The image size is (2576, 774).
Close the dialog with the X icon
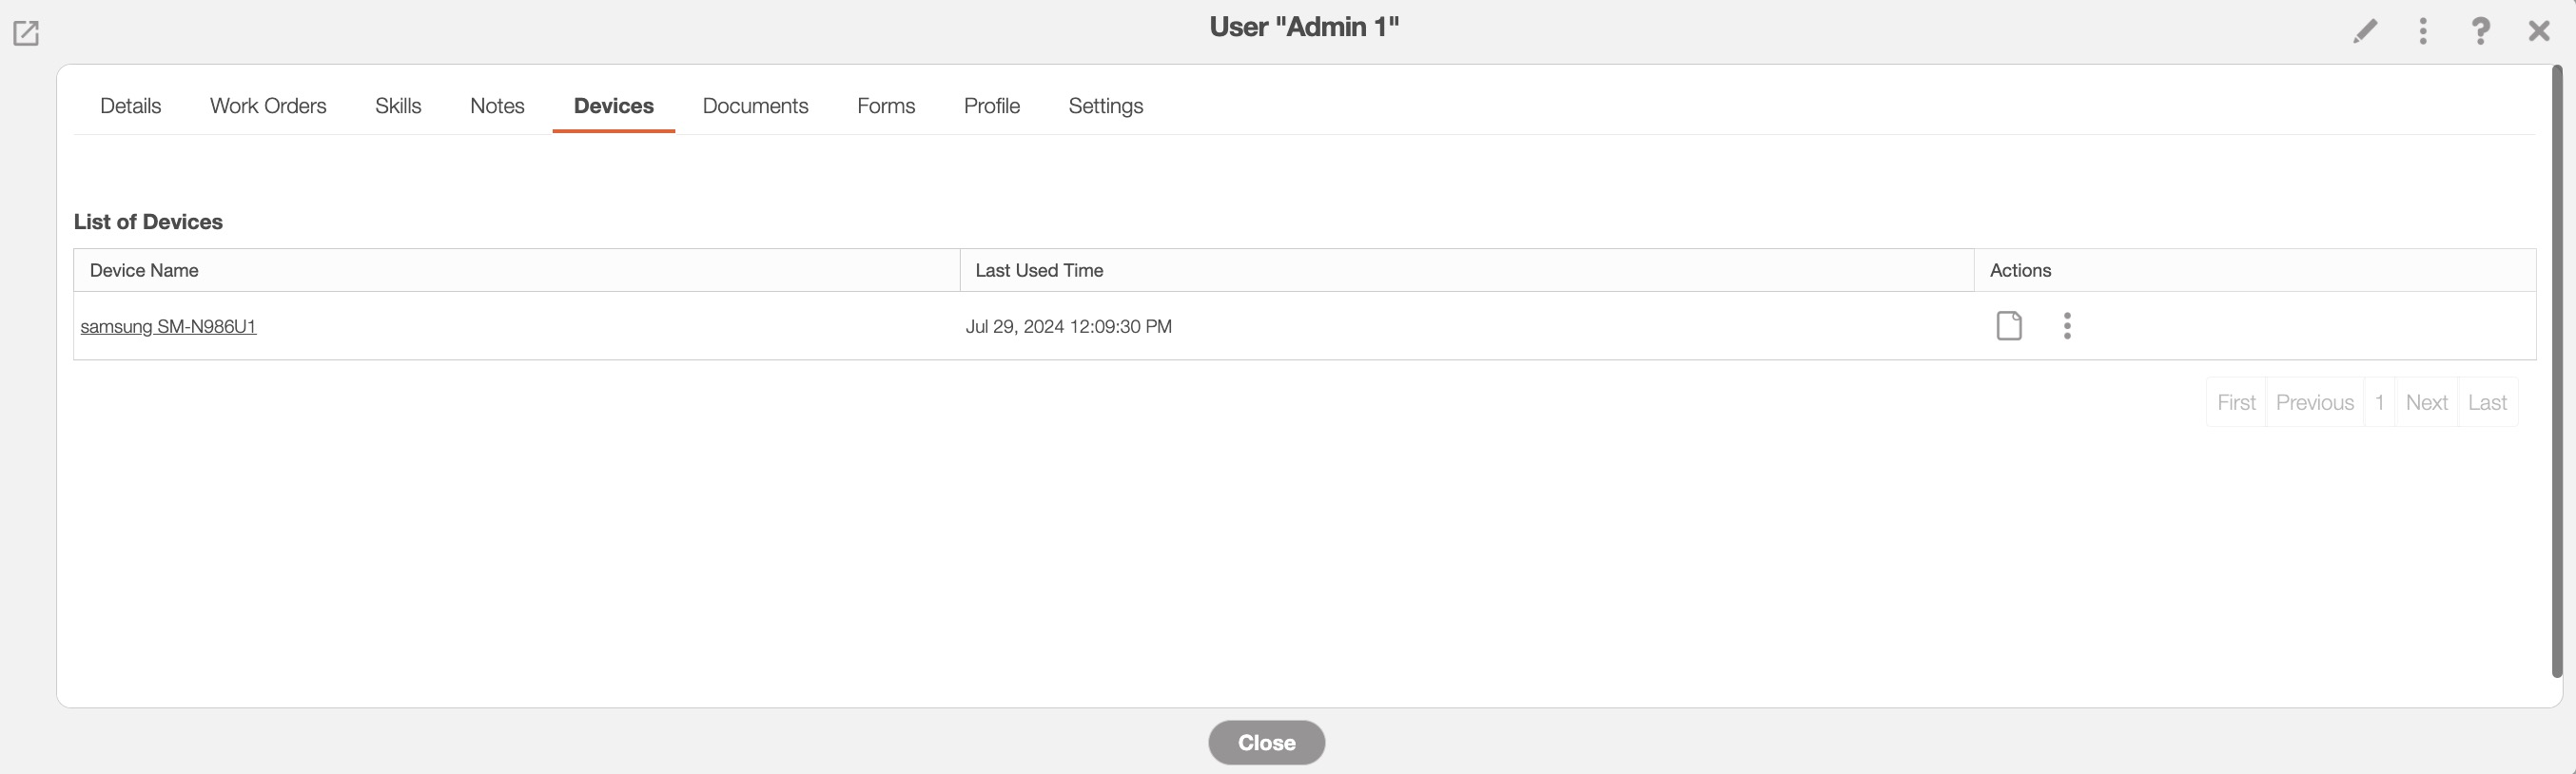(x=2539, y=31)
